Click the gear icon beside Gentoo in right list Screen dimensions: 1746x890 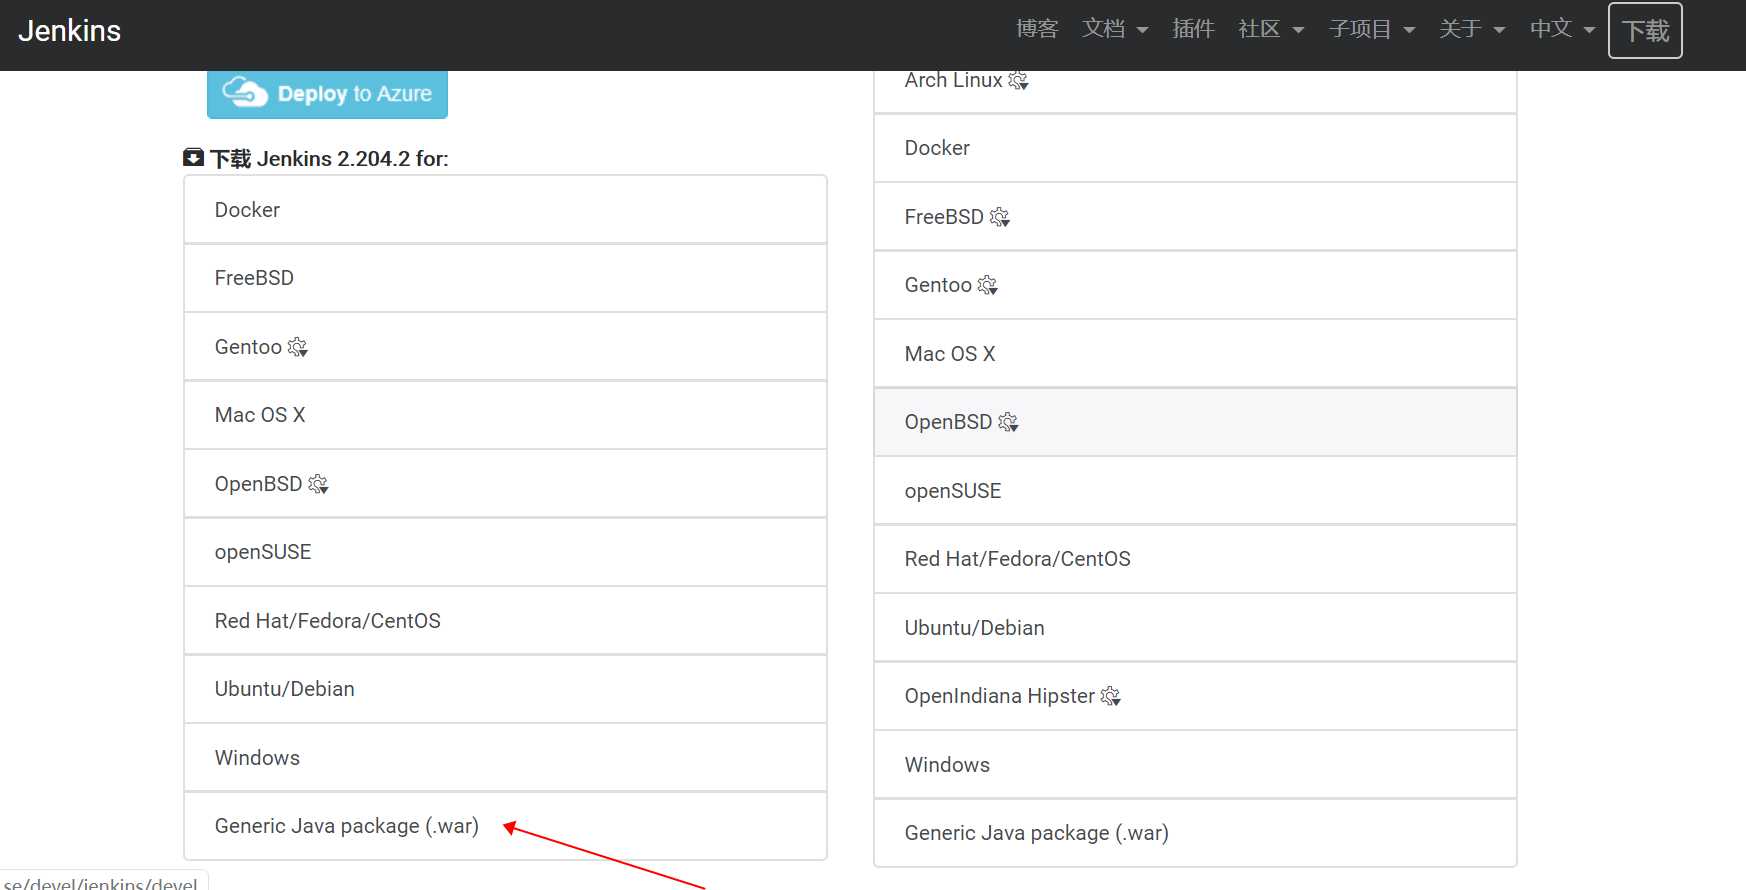(x=987, y=285)
